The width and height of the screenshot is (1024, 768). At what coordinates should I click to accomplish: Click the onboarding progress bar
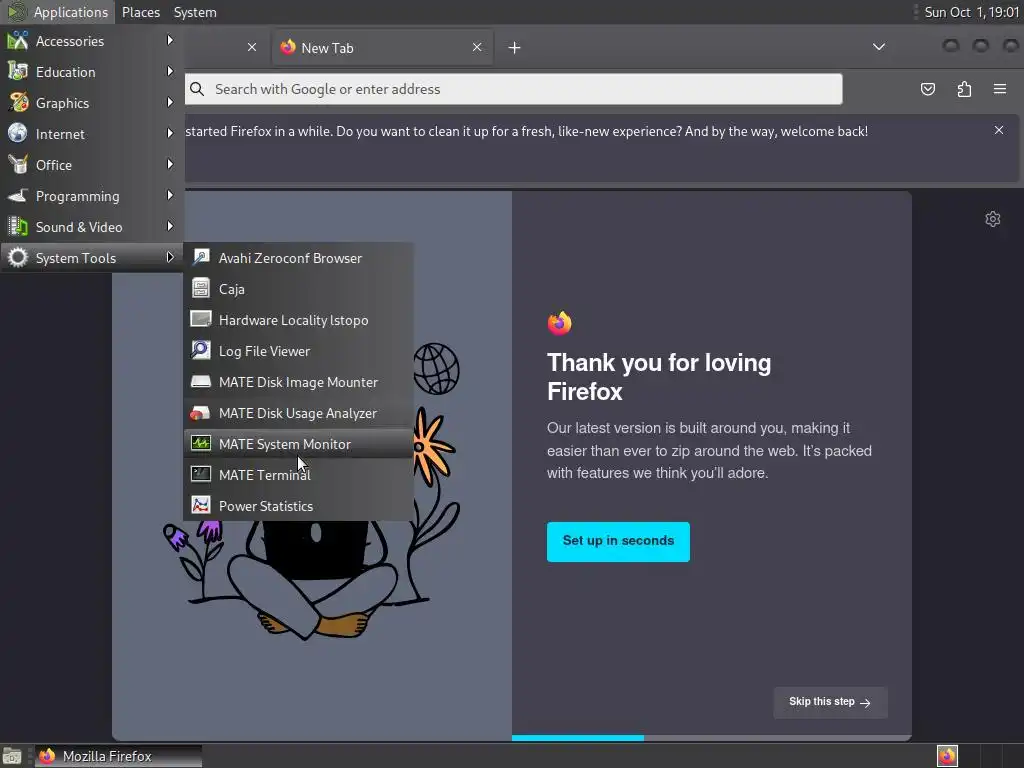(711, 737)
